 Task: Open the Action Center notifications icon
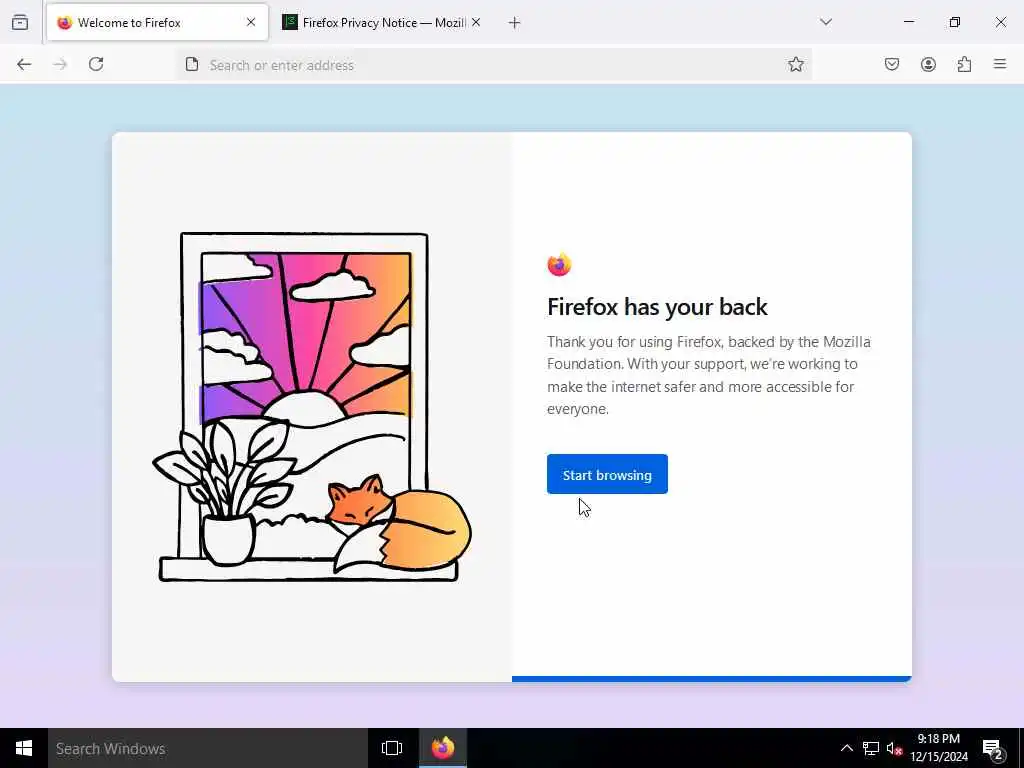click(x=993, y=748)
